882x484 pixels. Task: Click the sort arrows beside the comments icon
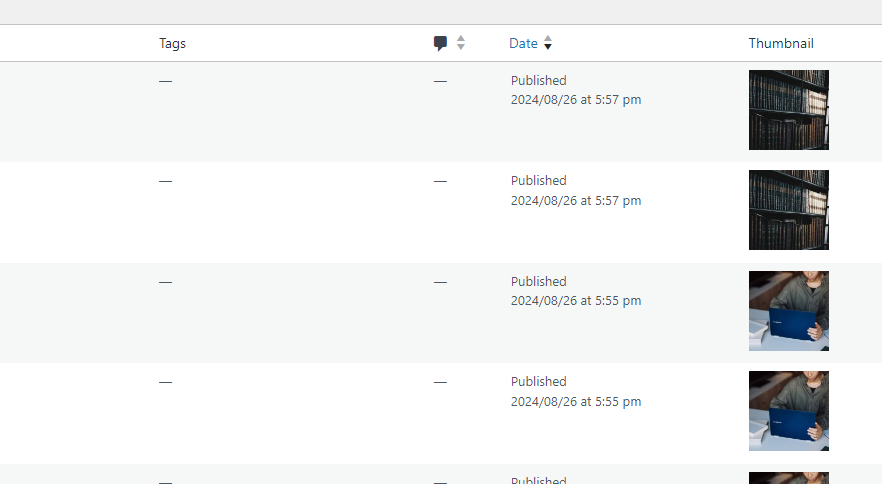tap(461, 43)
